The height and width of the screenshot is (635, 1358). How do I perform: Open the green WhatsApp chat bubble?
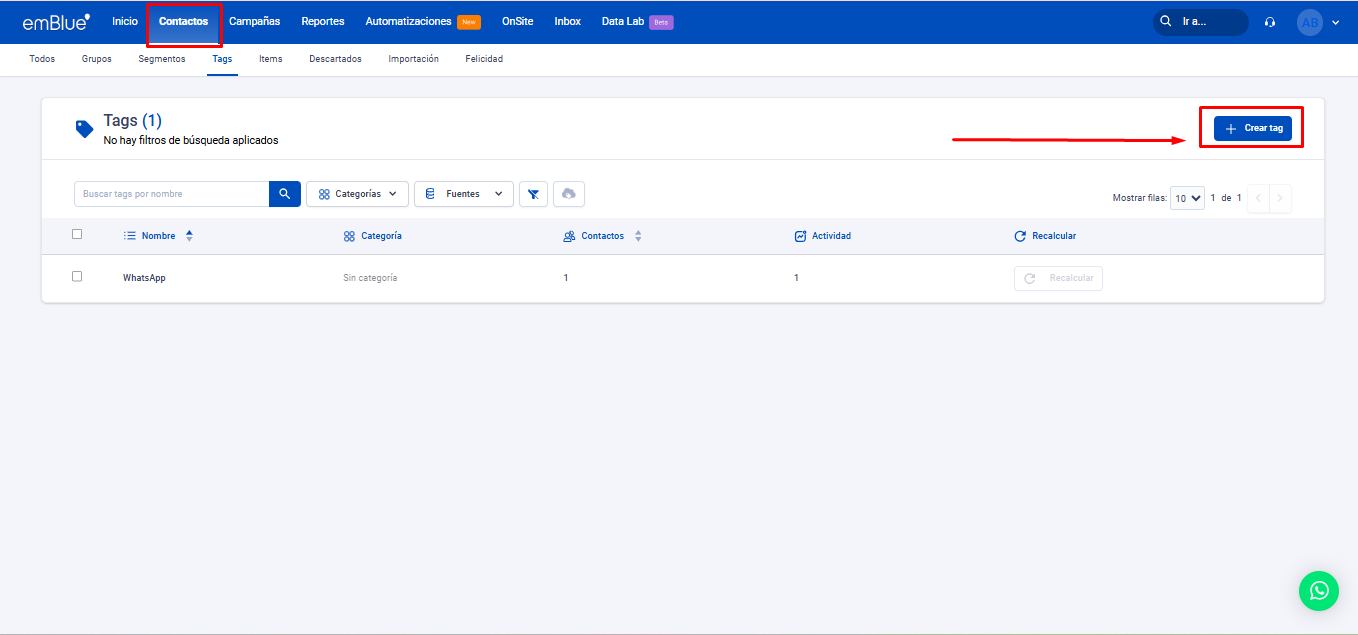pos(1318,591)
